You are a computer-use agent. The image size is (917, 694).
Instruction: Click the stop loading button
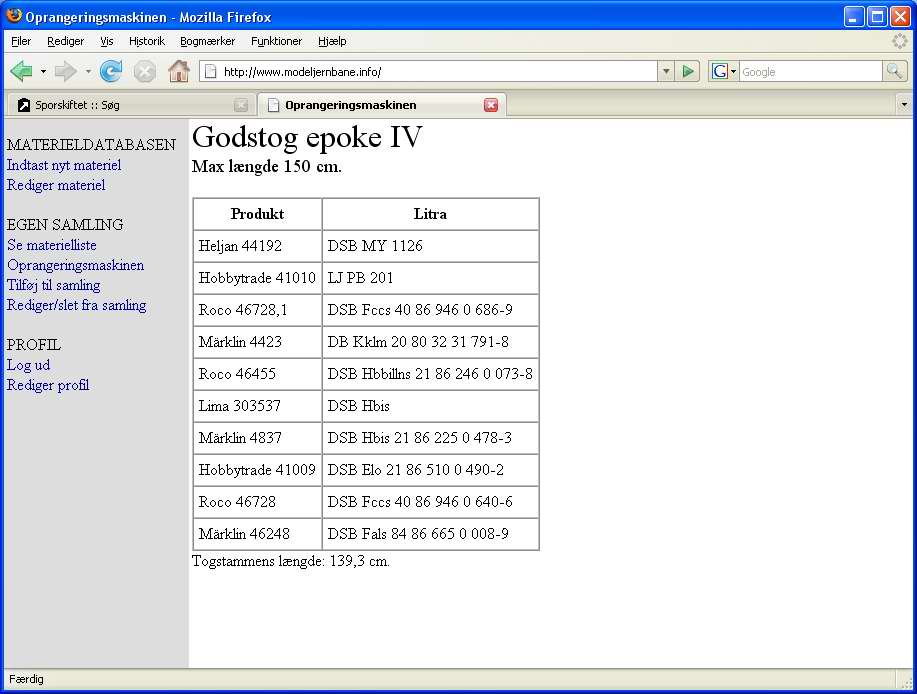pos(144,72)
